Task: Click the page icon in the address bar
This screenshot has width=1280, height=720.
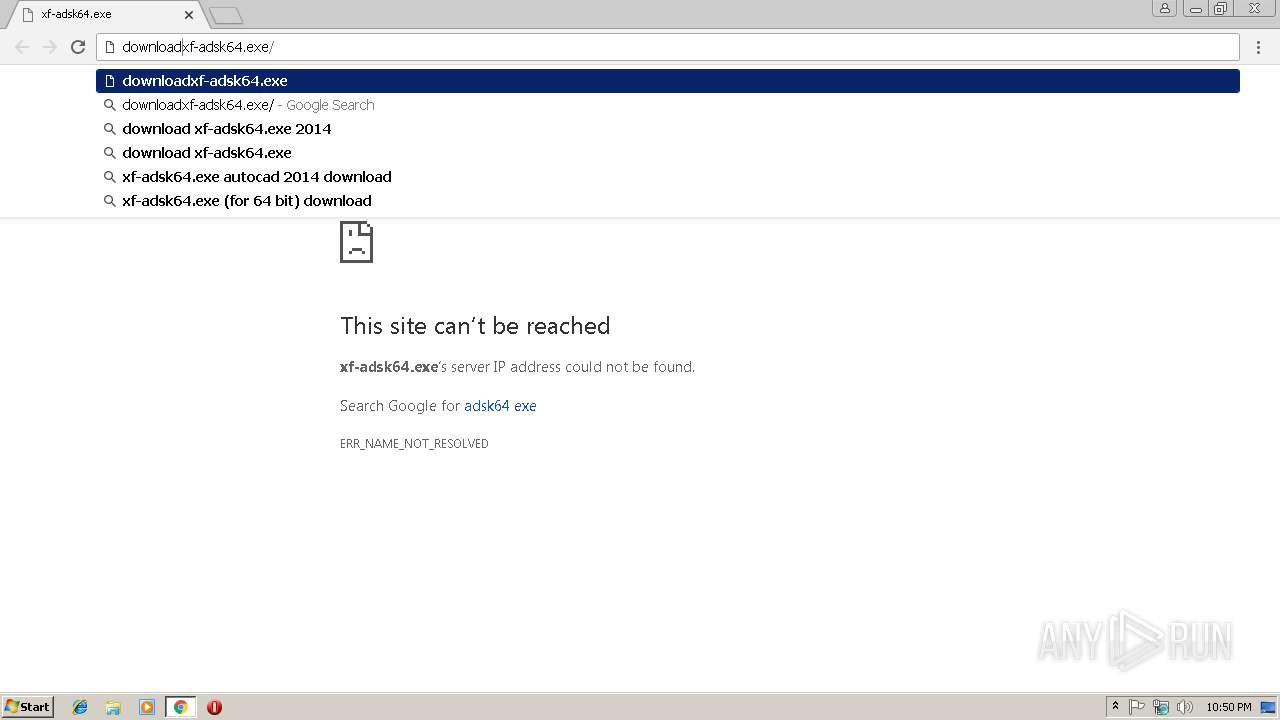Action: coord(110,47)
